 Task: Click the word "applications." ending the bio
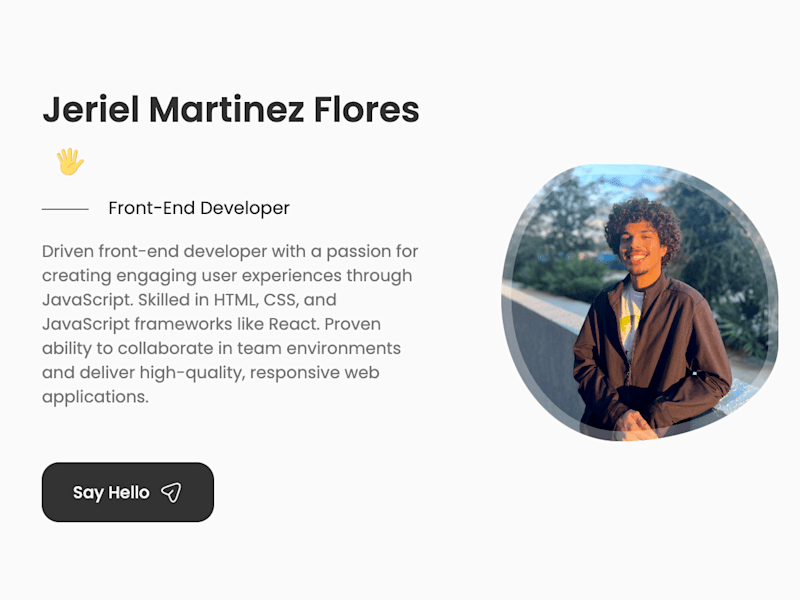(x=95, y=397)
